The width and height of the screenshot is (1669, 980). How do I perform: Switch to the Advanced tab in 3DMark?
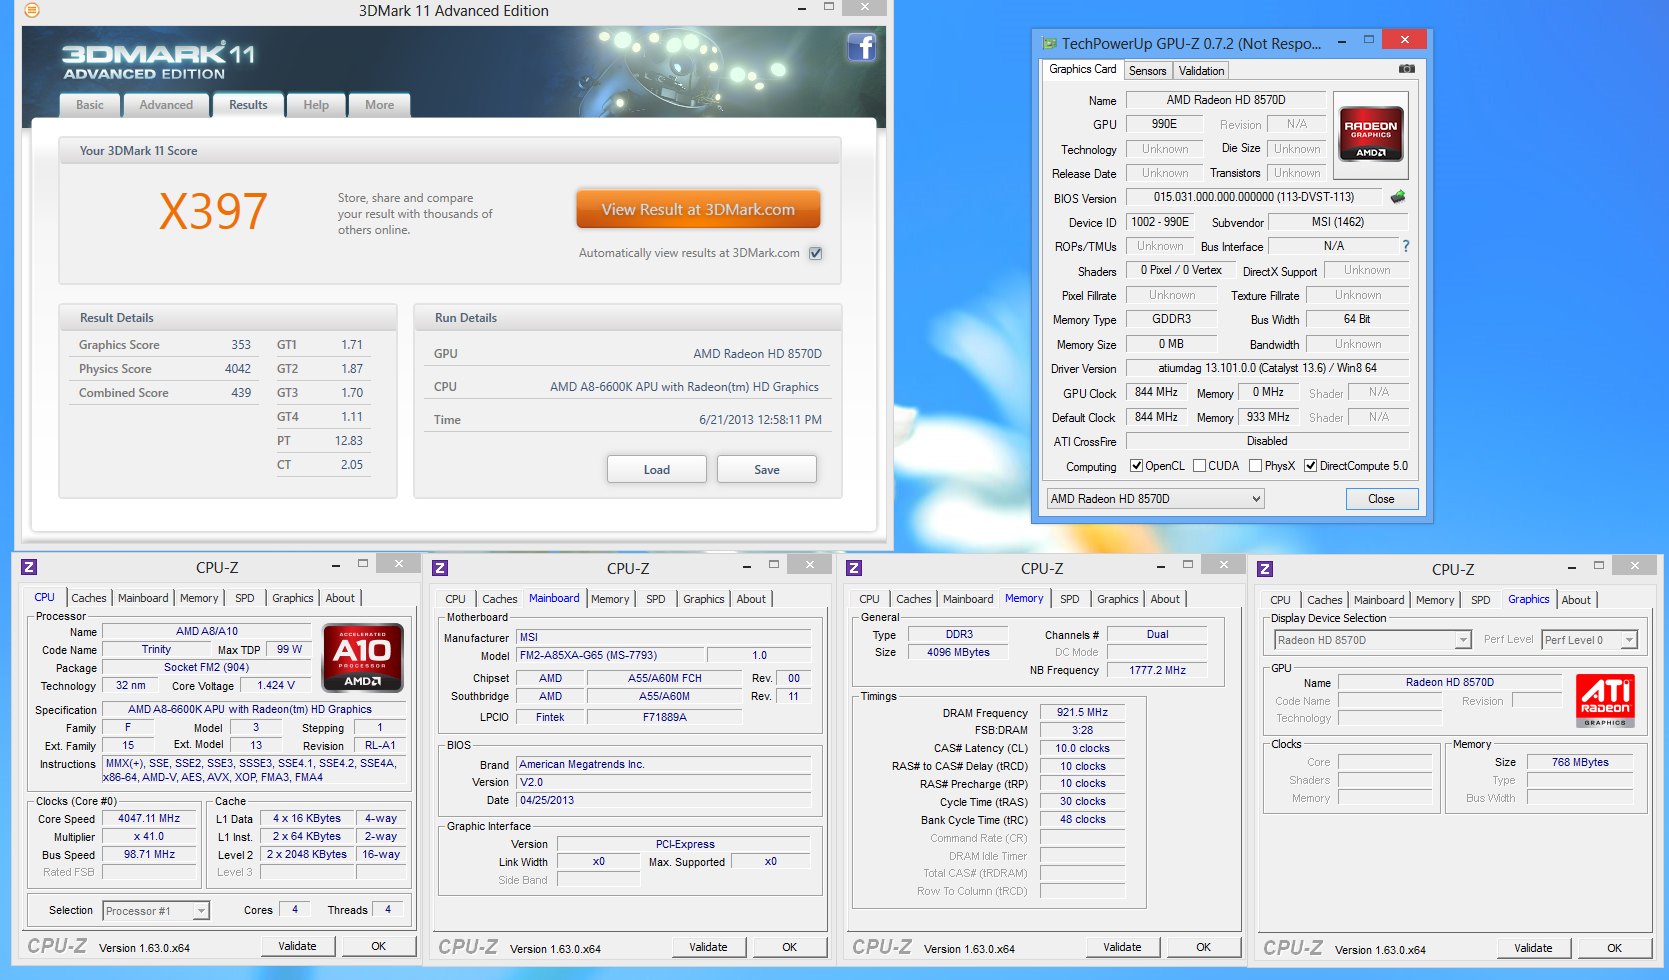[x=166, y=105]
